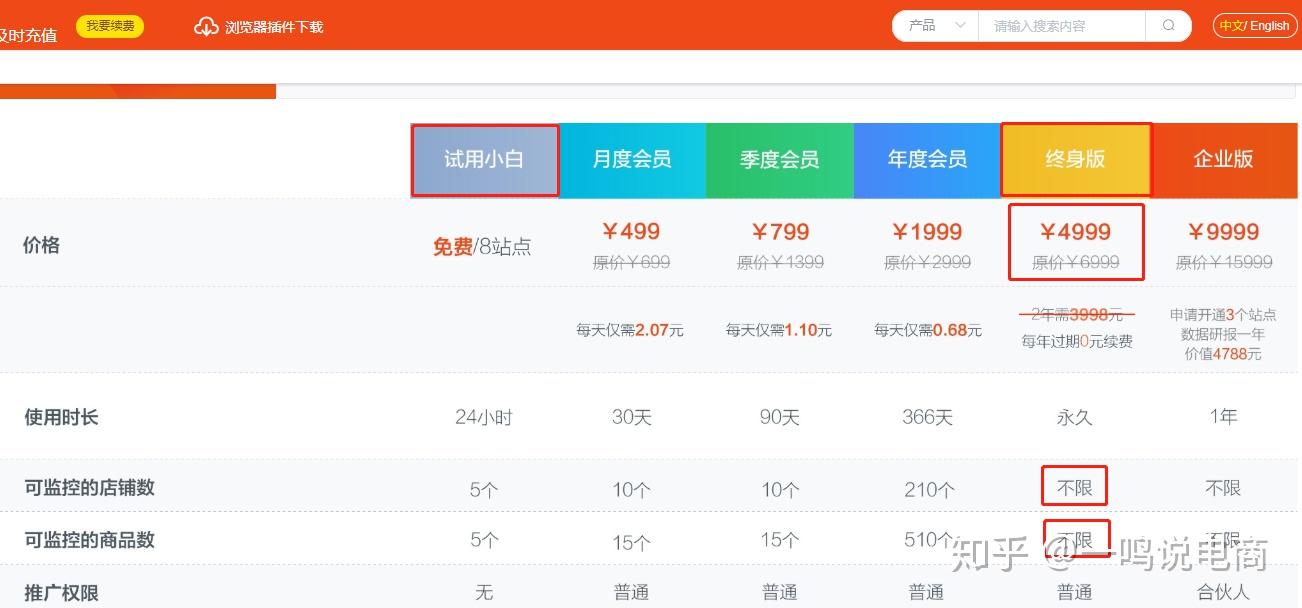
Task: Click the 使用时长 row label
Action: tap(61, 417)
